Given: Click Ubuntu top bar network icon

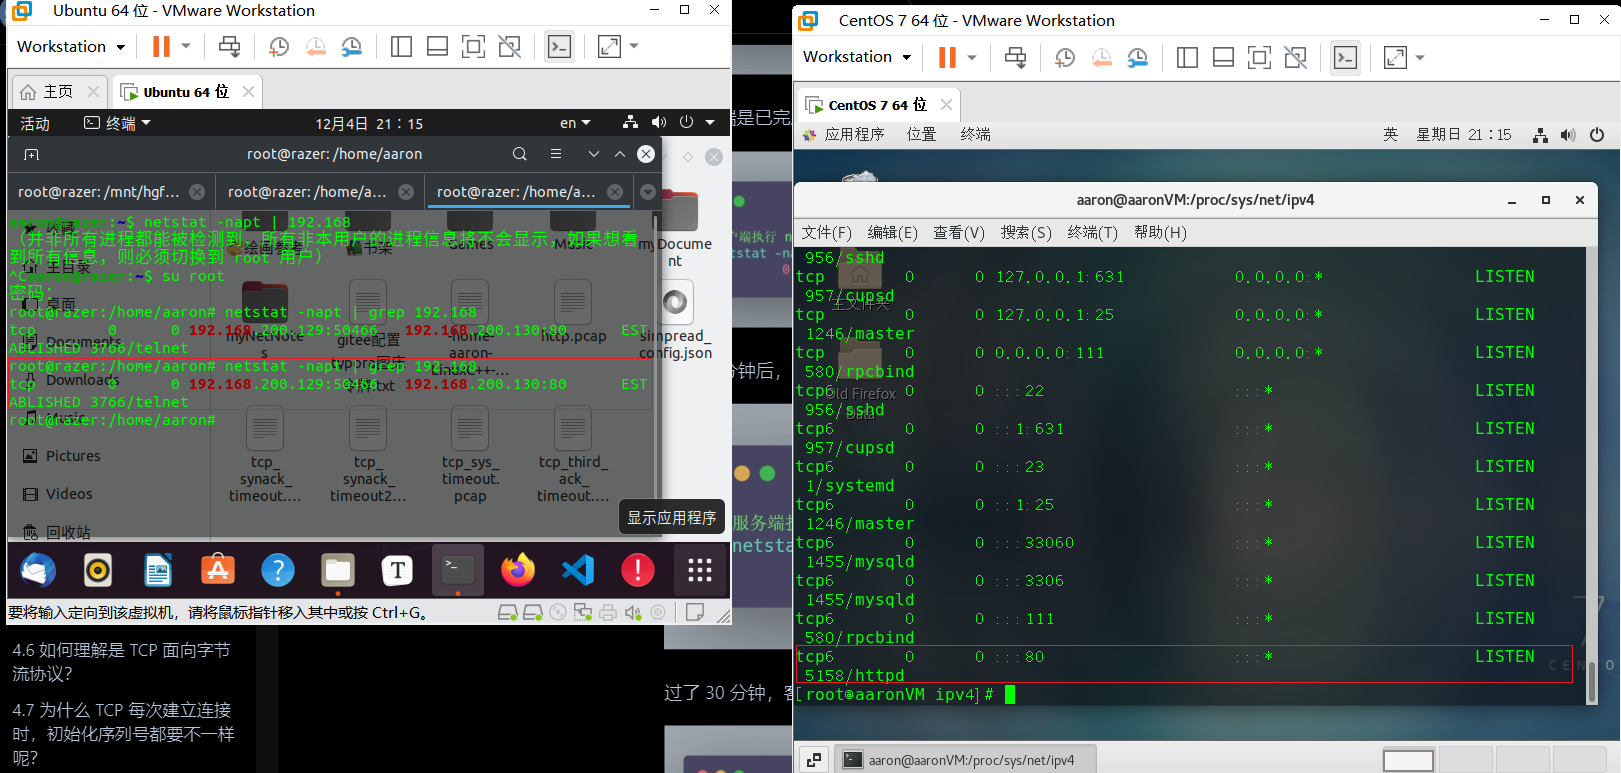Looking at the screenshot, I should point(630,123).
